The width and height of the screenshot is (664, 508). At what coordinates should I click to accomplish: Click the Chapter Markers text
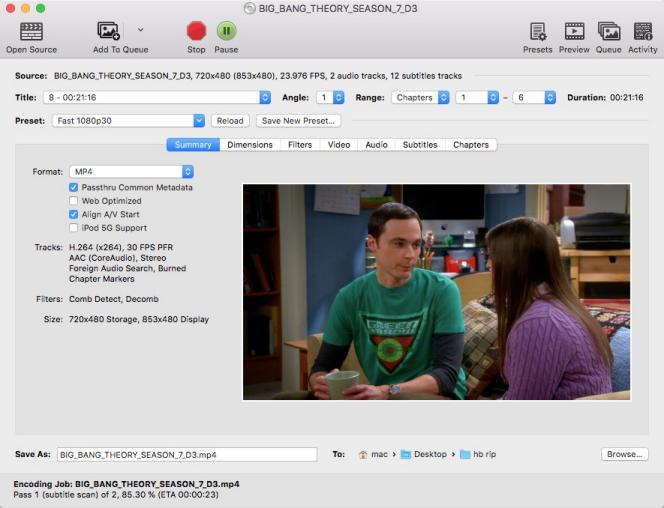tap(102, 279)
